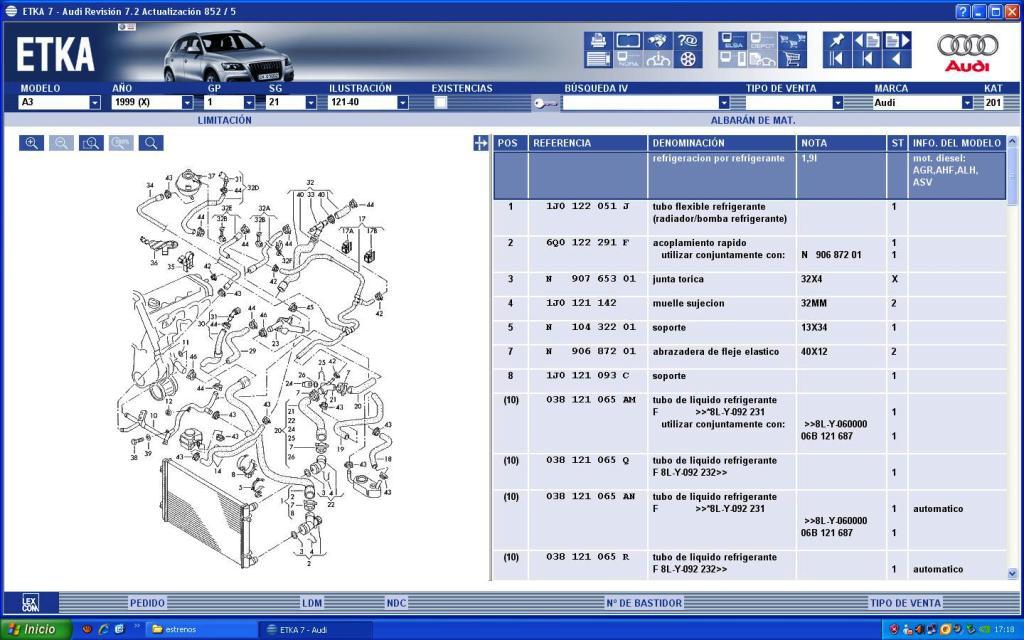The height and width of the screenshot is (640, 1024).
Task: Click the zoom in magnifier icon
Action: [x=31, y=143]
